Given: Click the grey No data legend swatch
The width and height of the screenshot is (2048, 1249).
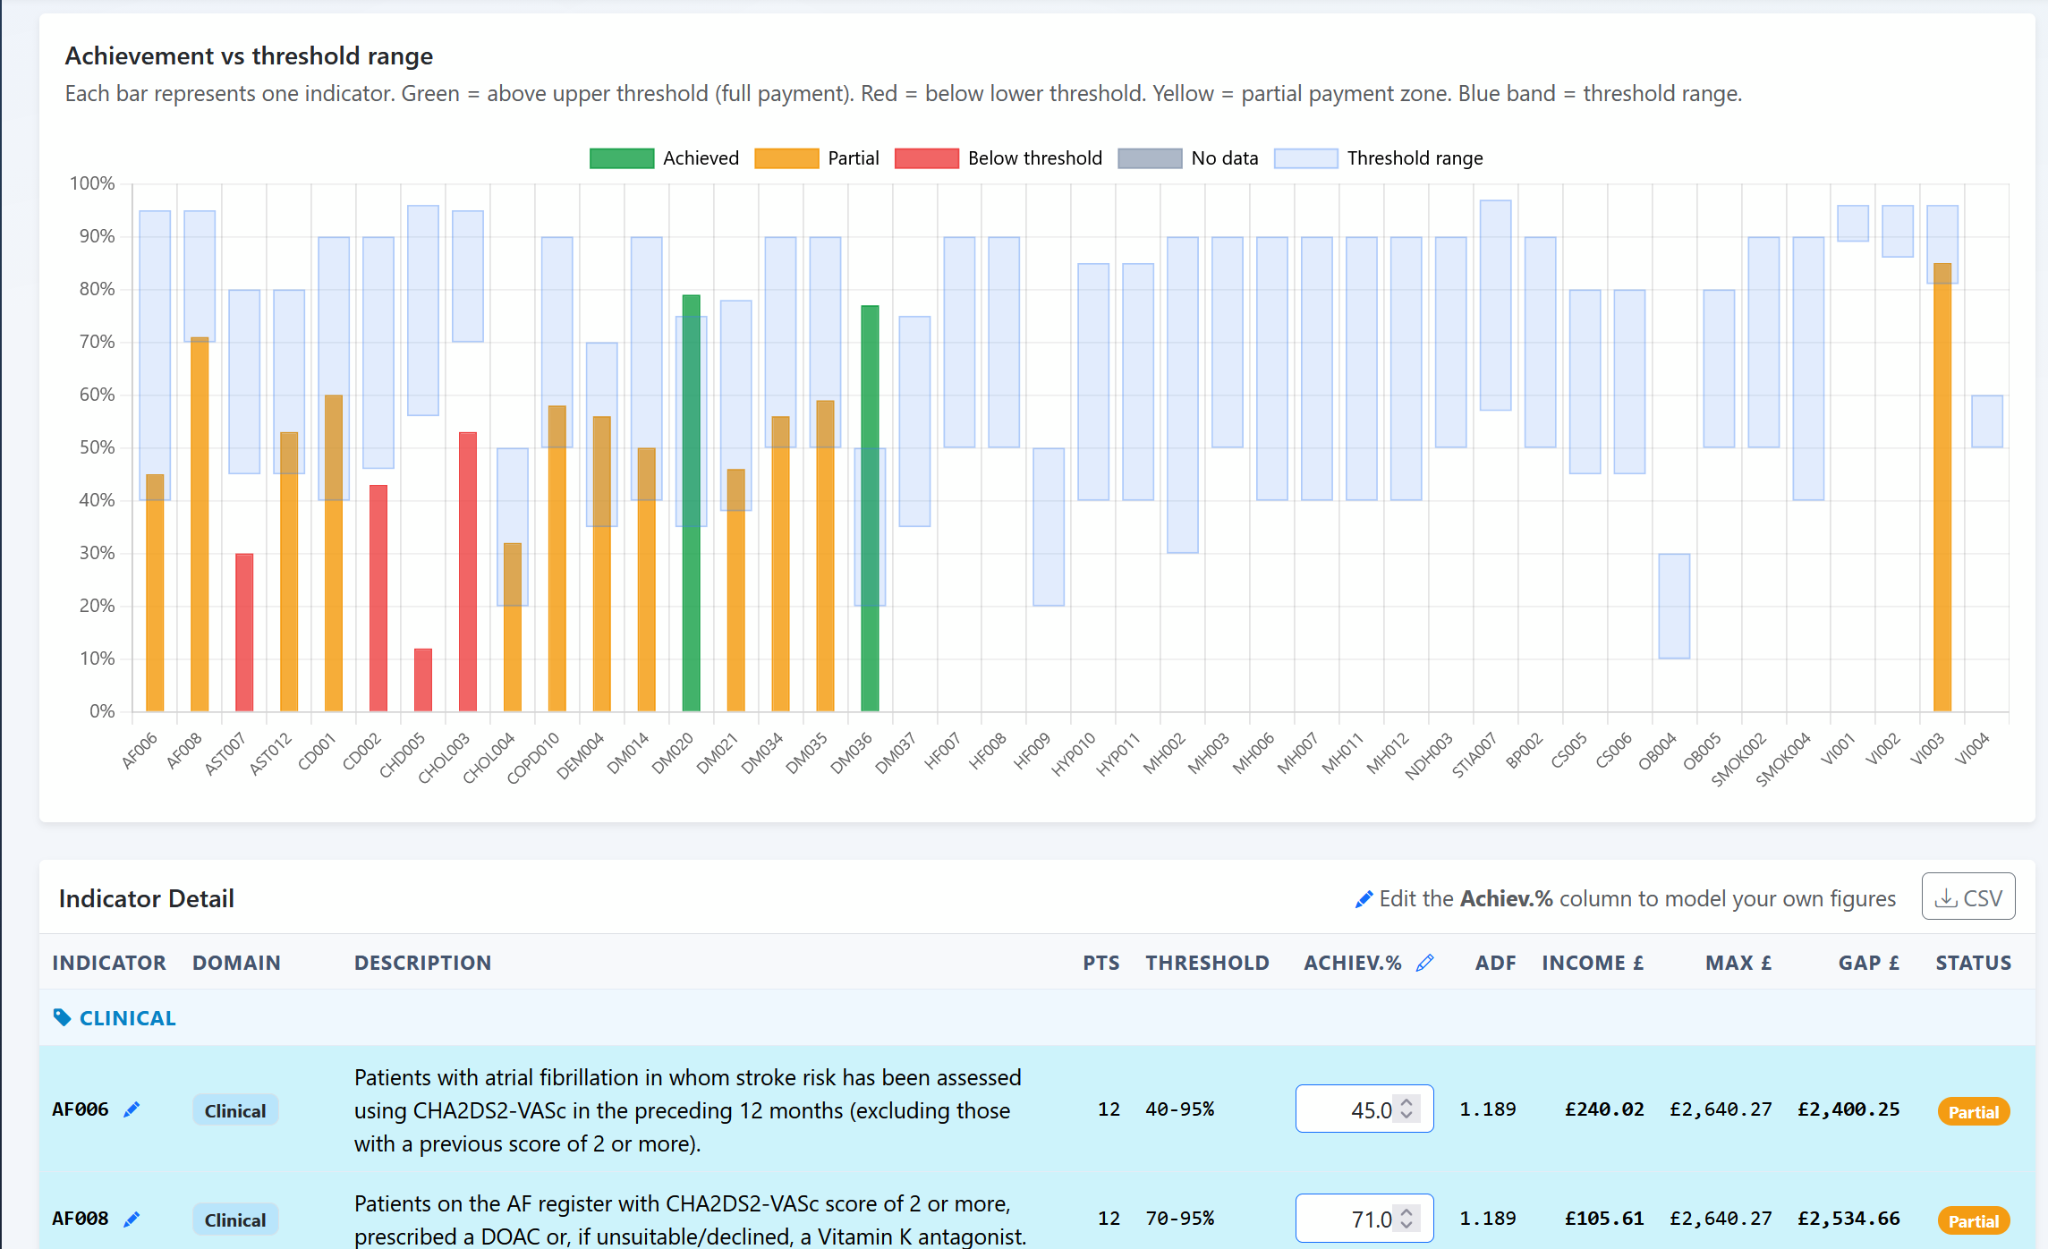Looking at the screenshot, I should 1149,158.
